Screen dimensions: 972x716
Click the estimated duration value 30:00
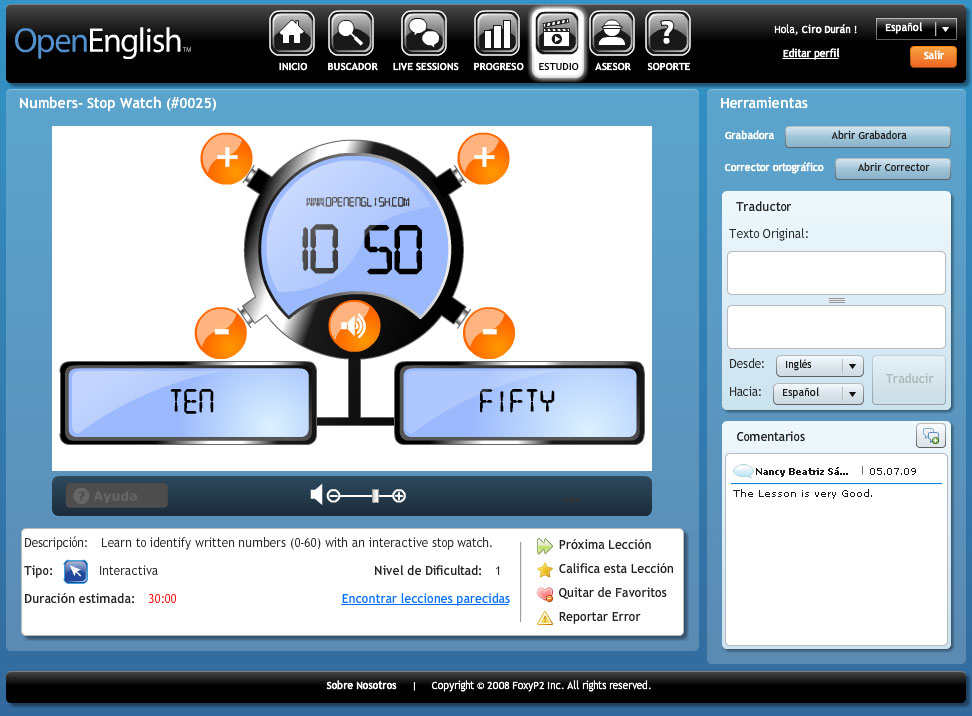162,599
